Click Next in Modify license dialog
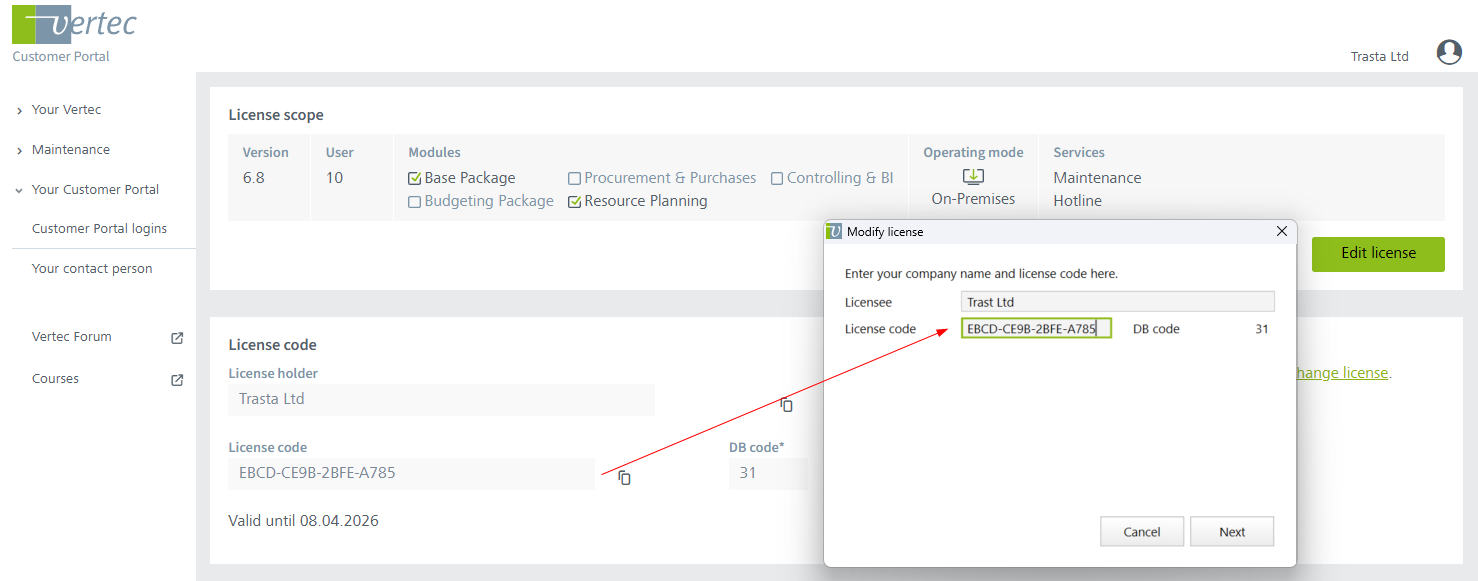The height and width of the screenshot is (581, 1478). coord(1231,532)
